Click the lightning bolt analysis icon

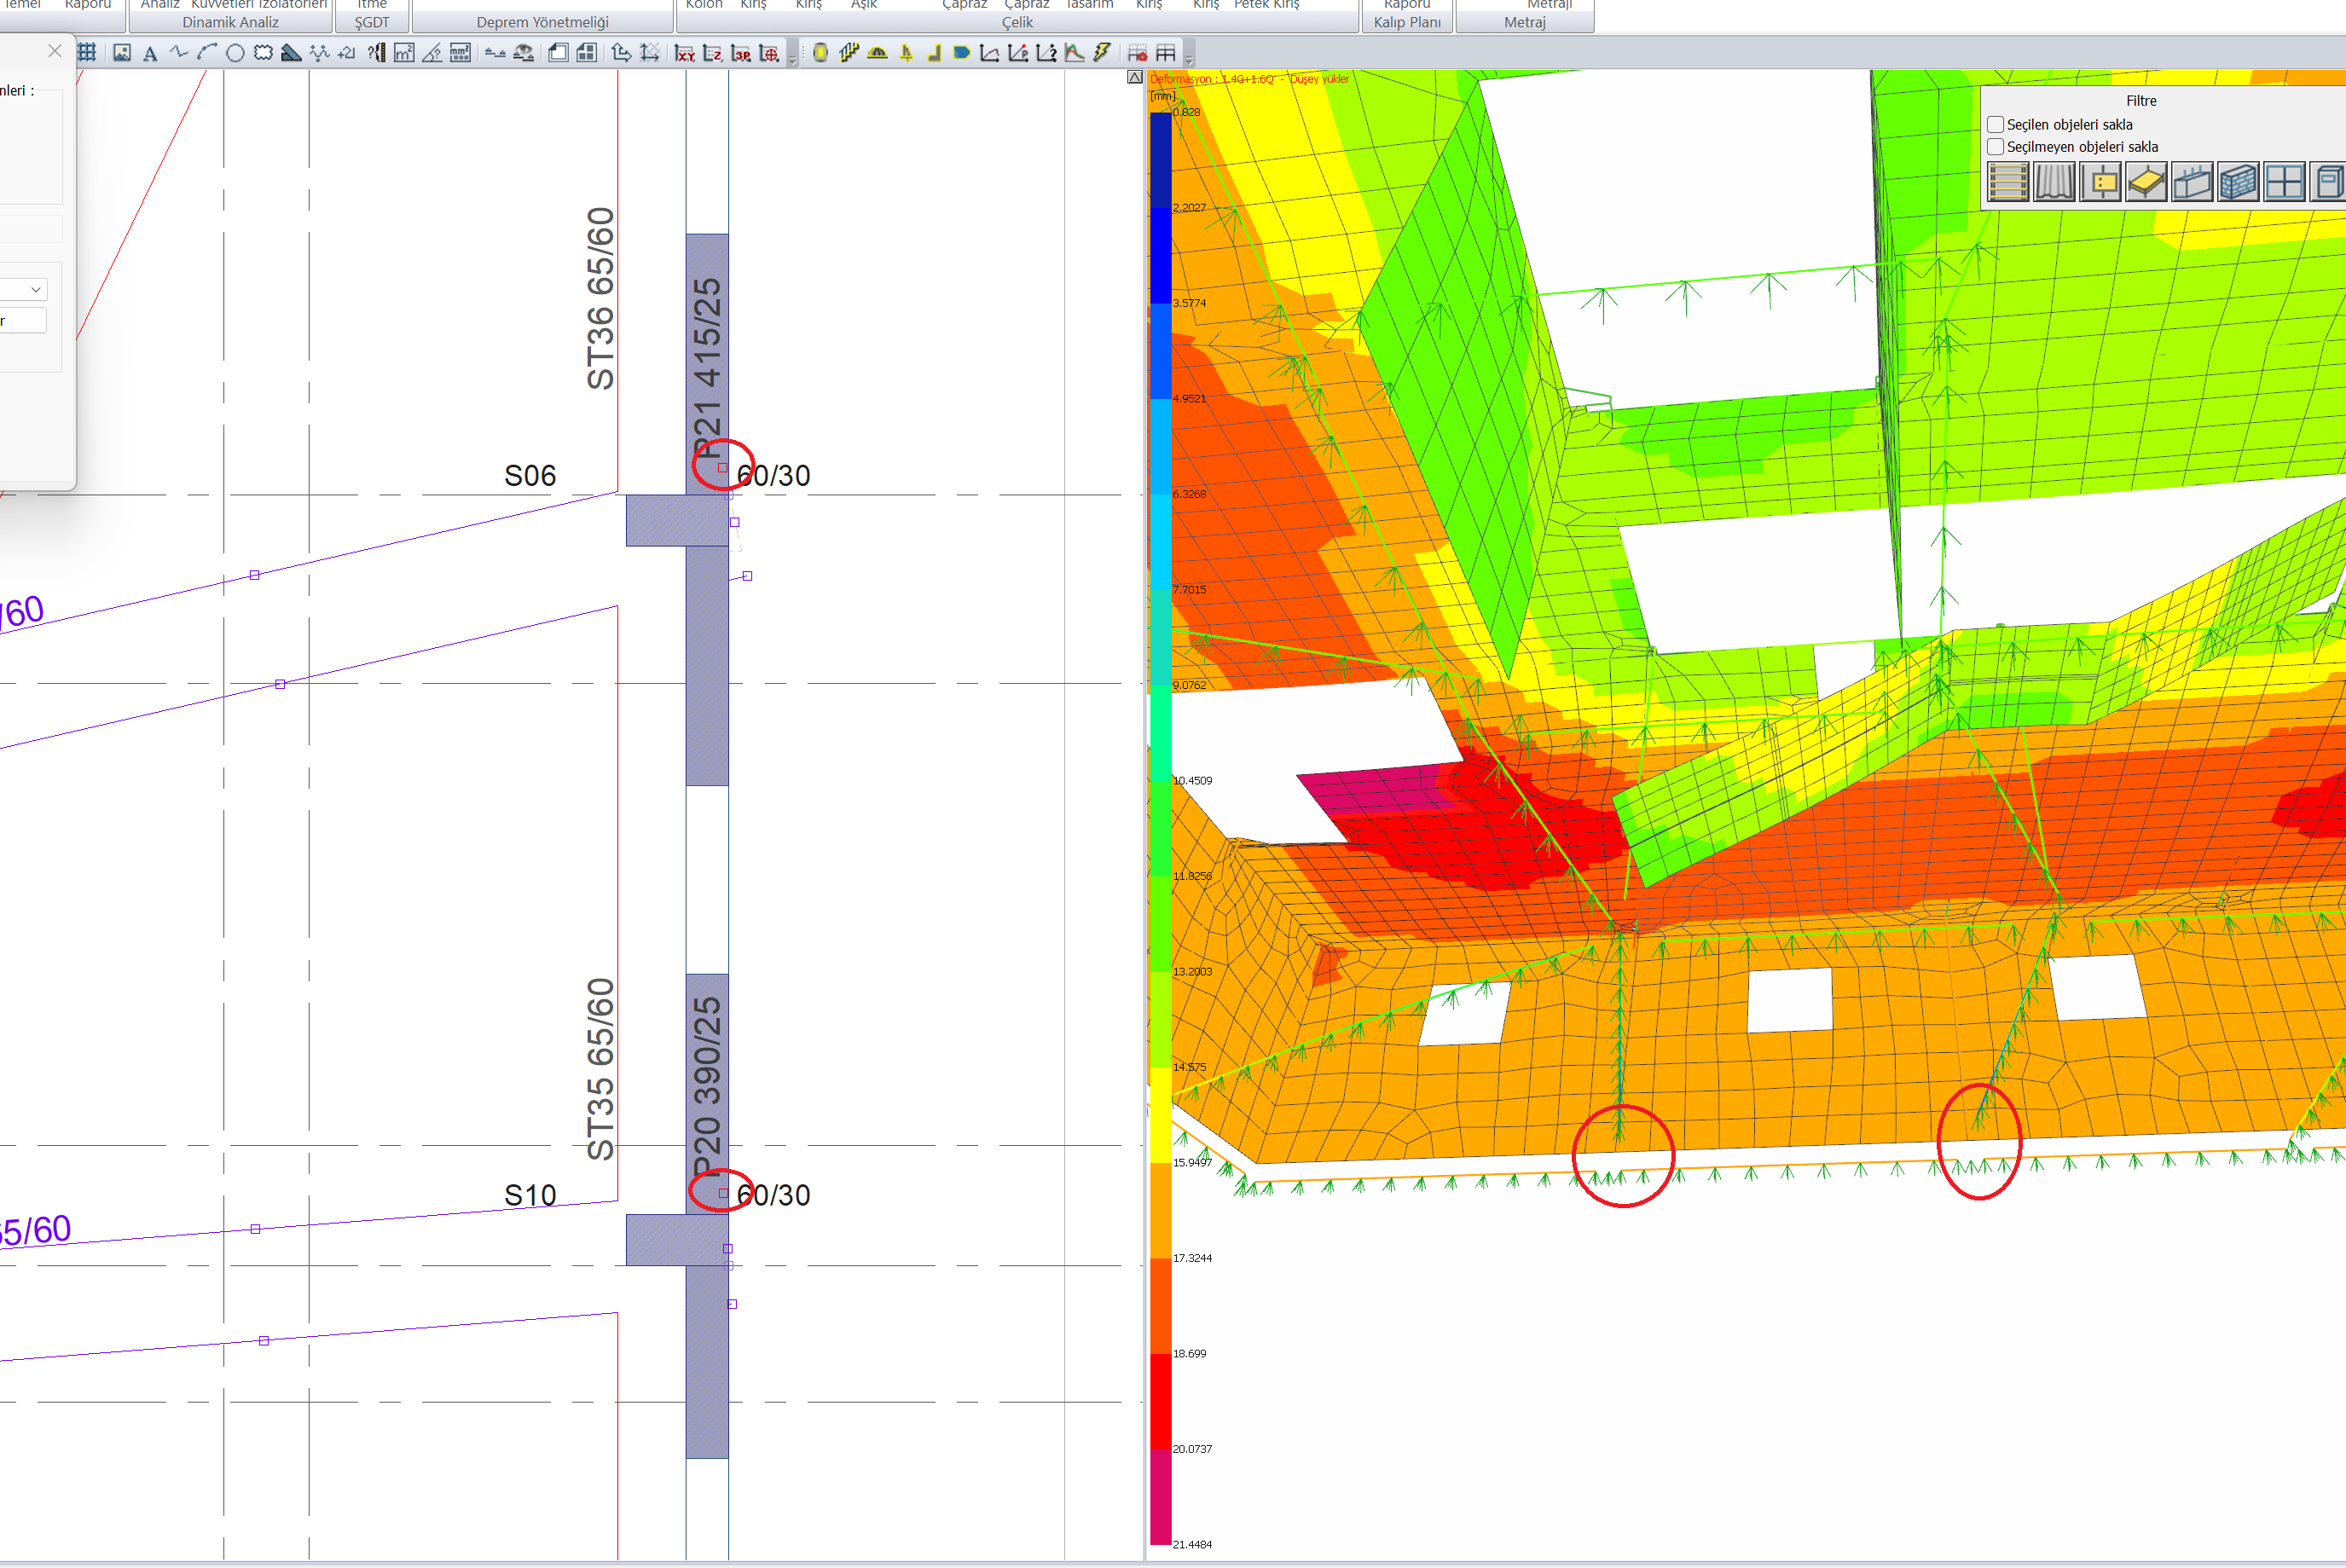pos(1102,53)
